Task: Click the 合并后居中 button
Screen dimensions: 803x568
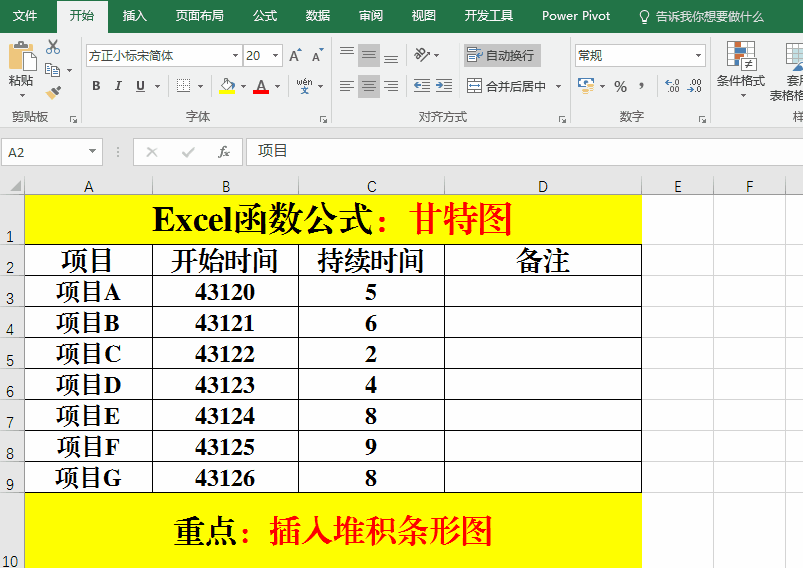Action: [x=508, y=87]
